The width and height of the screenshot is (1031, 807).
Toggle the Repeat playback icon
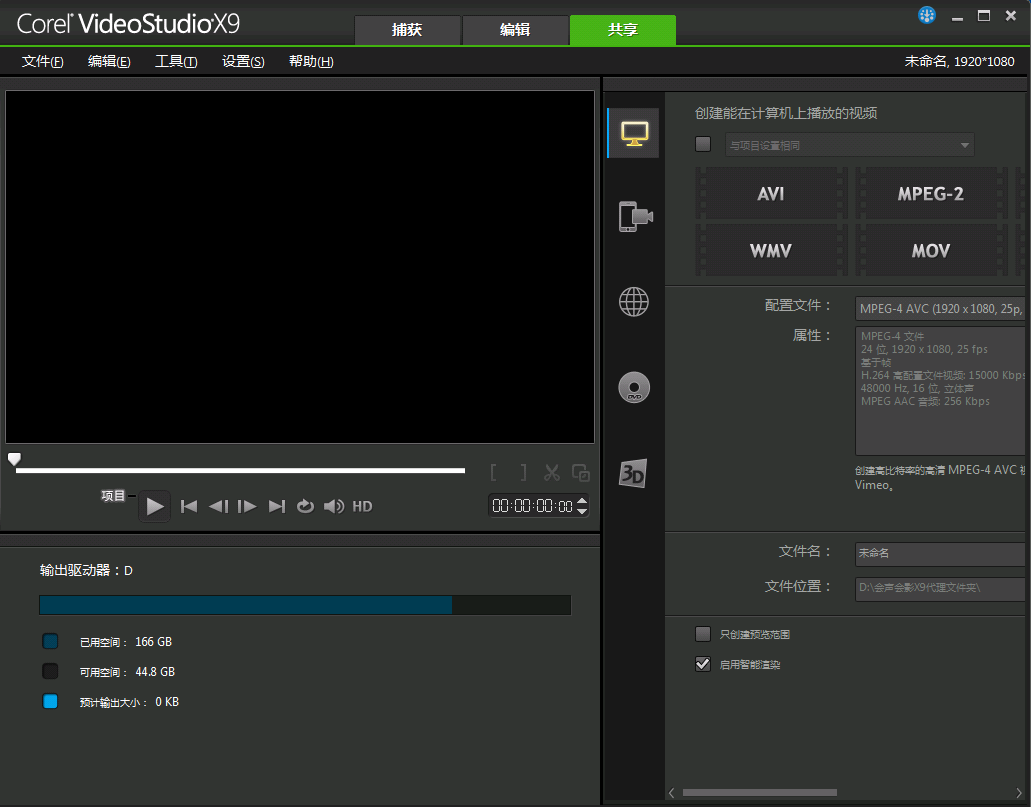pos(305,506)
